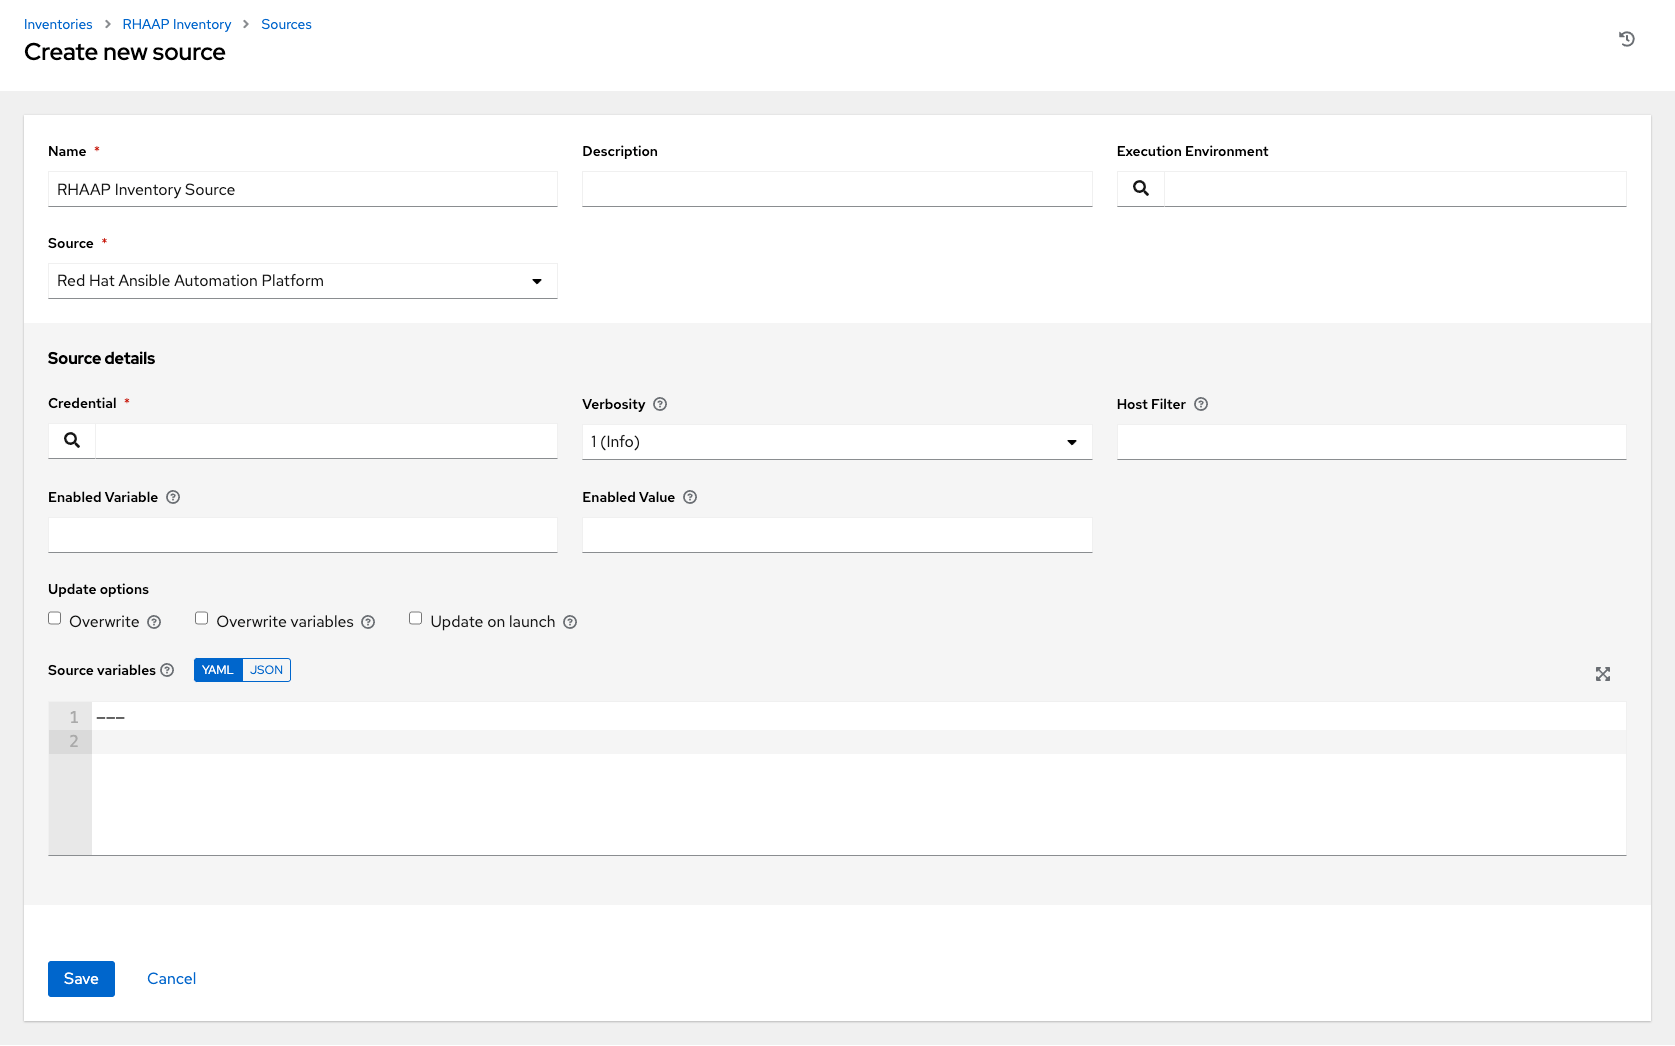This screenshot has height=1046, width=1675.
Task: Click the Enabled Value help icon
Action: [689, 497]
